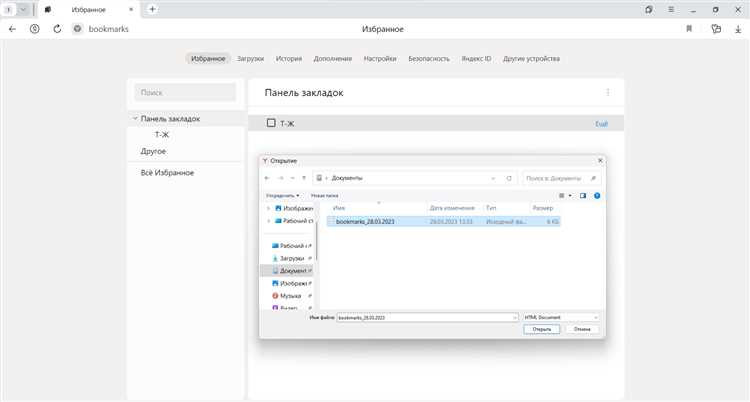Open the three-dot menu of Панель закладок
This screenshot has width=750, height=402.
click(x=608, y=92)
